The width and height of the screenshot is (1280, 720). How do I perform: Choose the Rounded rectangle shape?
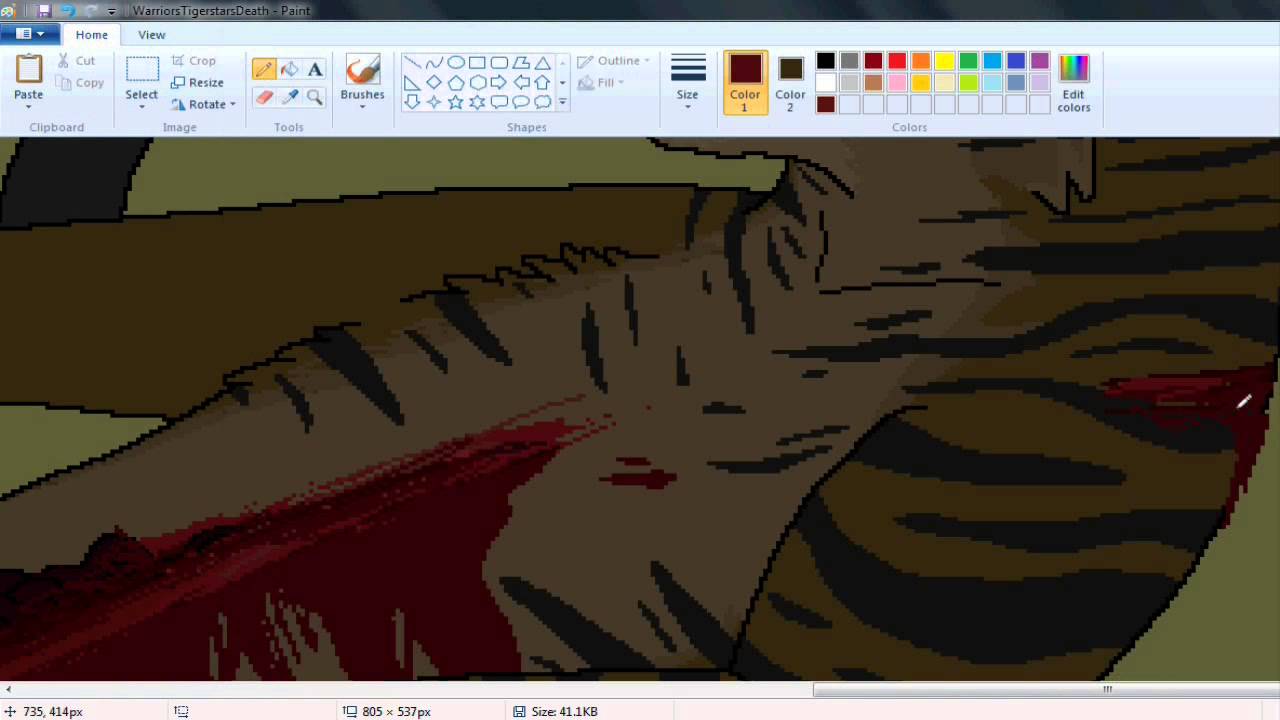coord(499,62)
